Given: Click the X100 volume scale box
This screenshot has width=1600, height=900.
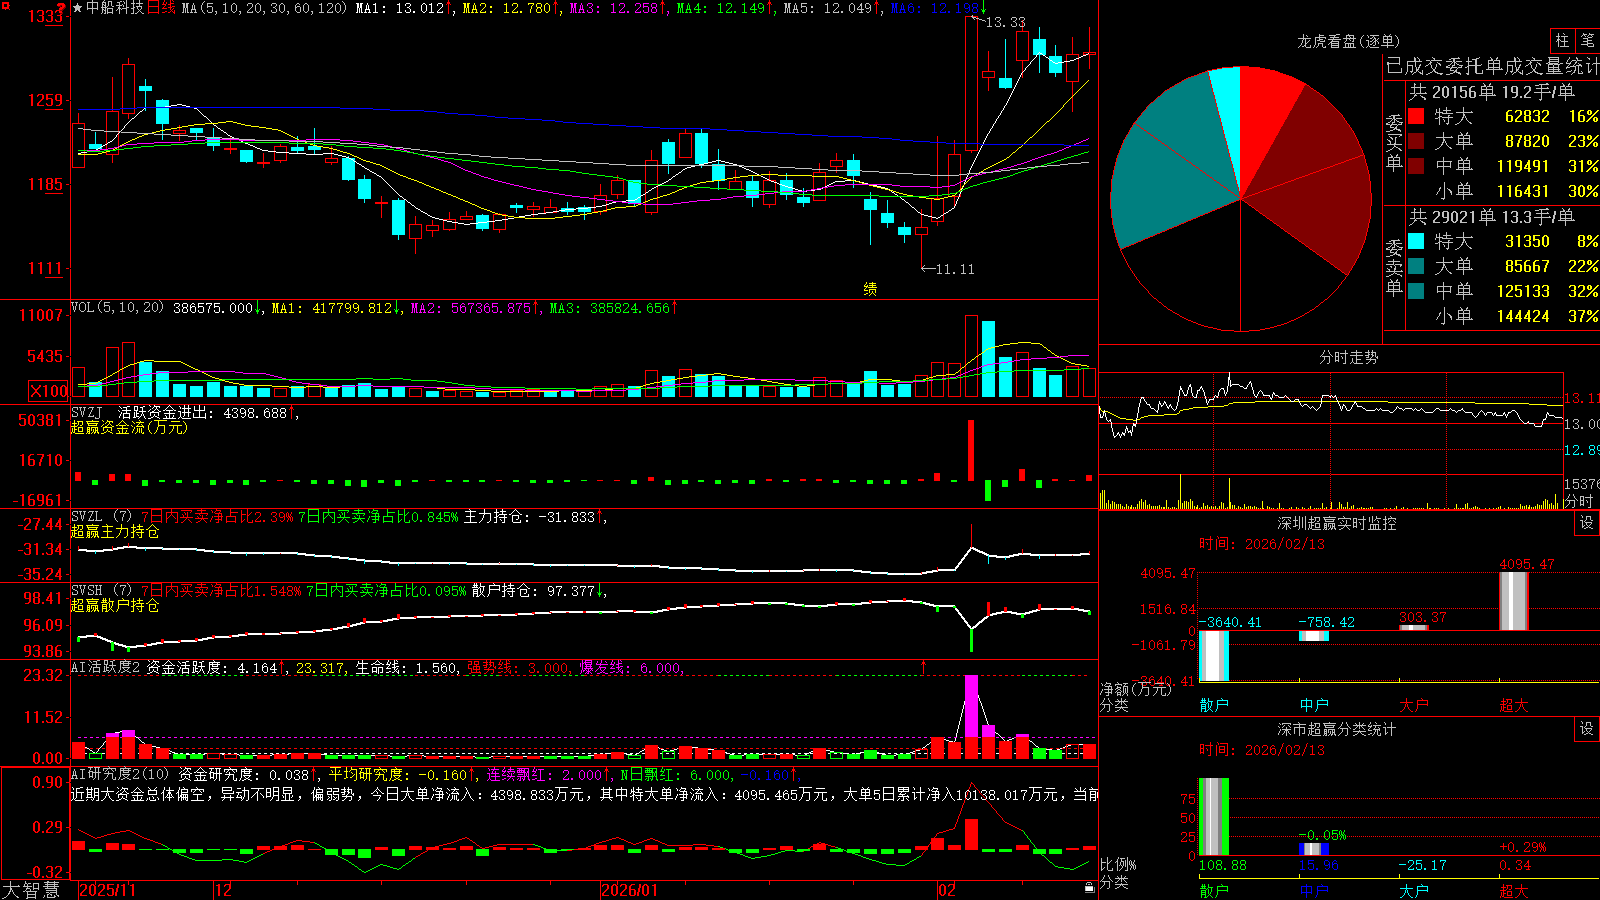Looking at the screenshot, I should tap(49, 391).
